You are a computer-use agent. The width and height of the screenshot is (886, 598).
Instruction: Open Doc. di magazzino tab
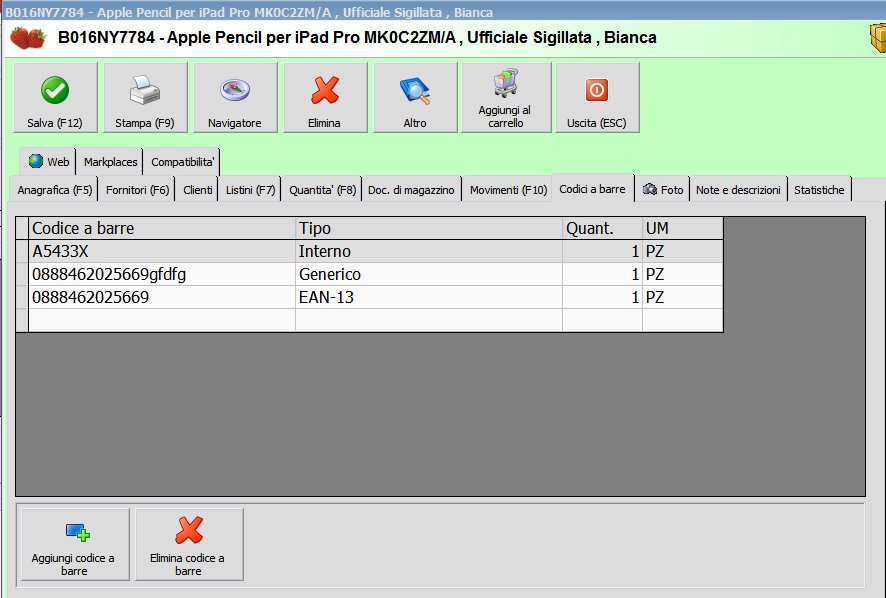tap(411, 190)
